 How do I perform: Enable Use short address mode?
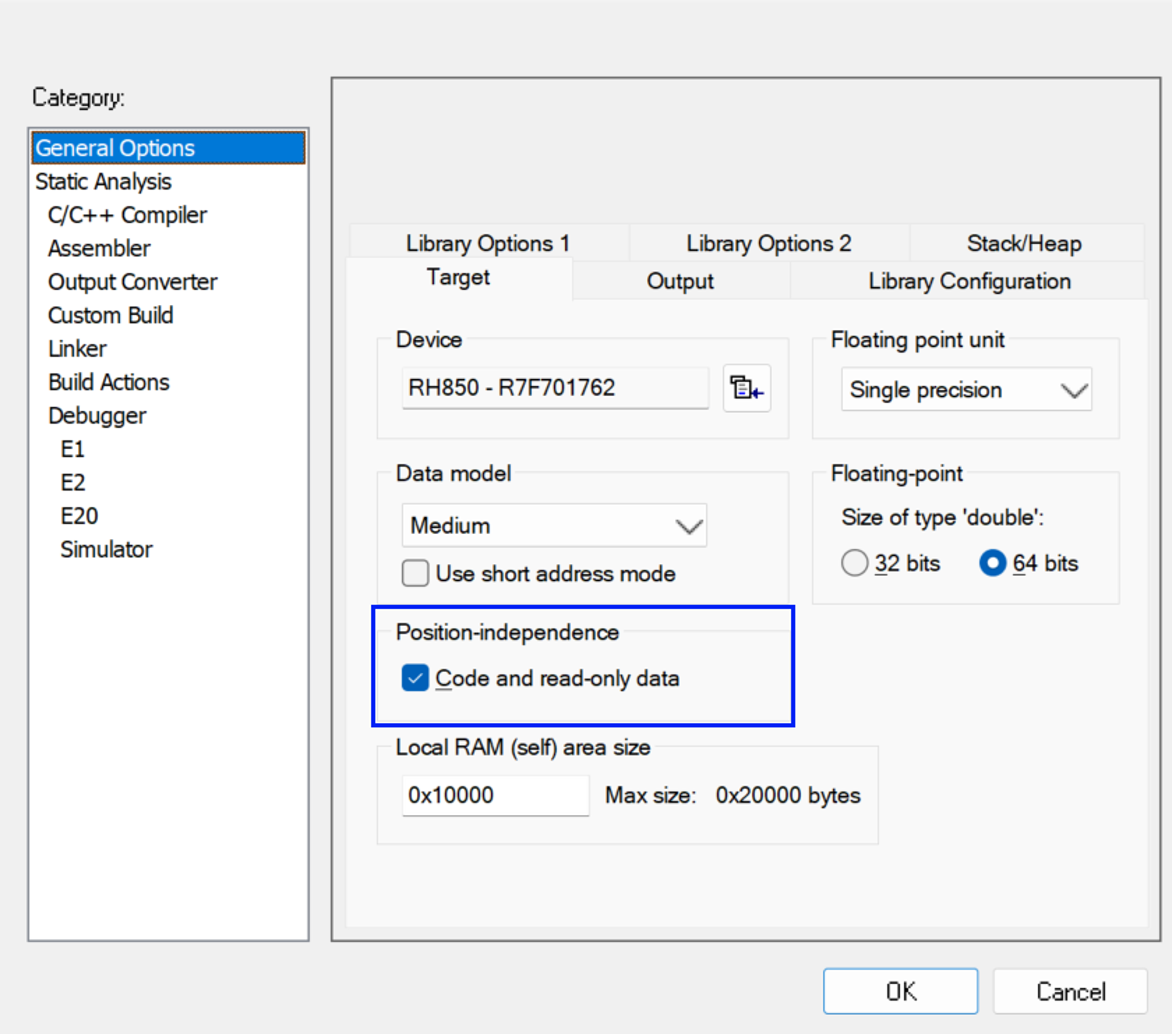415,573
